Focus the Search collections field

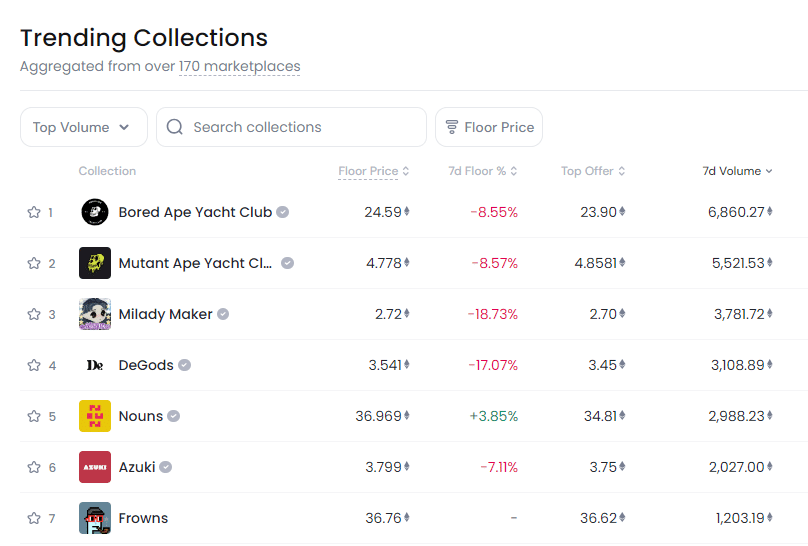(x=291, y=127)
